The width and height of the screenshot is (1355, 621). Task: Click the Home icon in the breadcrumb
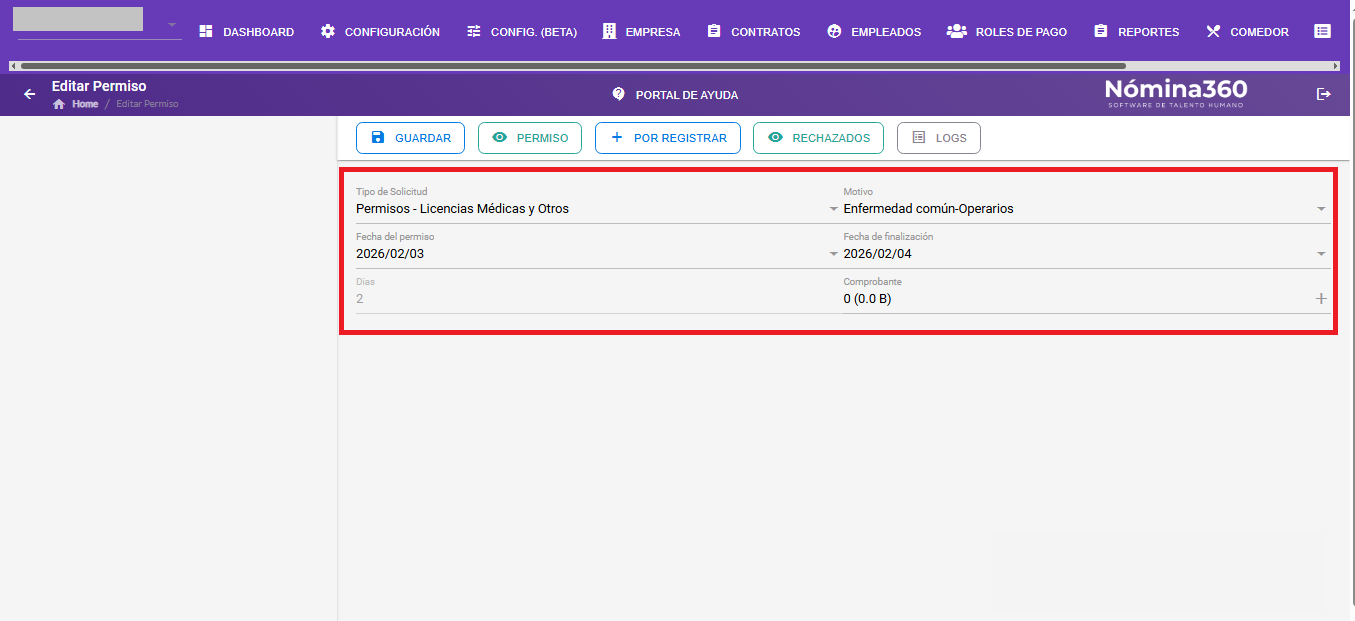(x=59, y=104)
